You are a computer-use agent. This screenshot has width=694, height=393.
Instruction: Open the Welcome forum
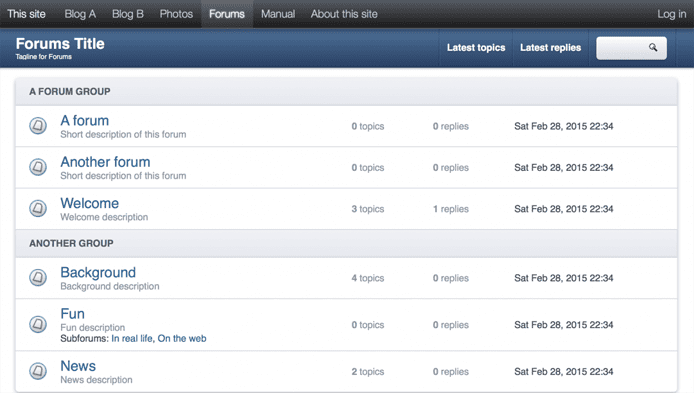click(89, 203)
